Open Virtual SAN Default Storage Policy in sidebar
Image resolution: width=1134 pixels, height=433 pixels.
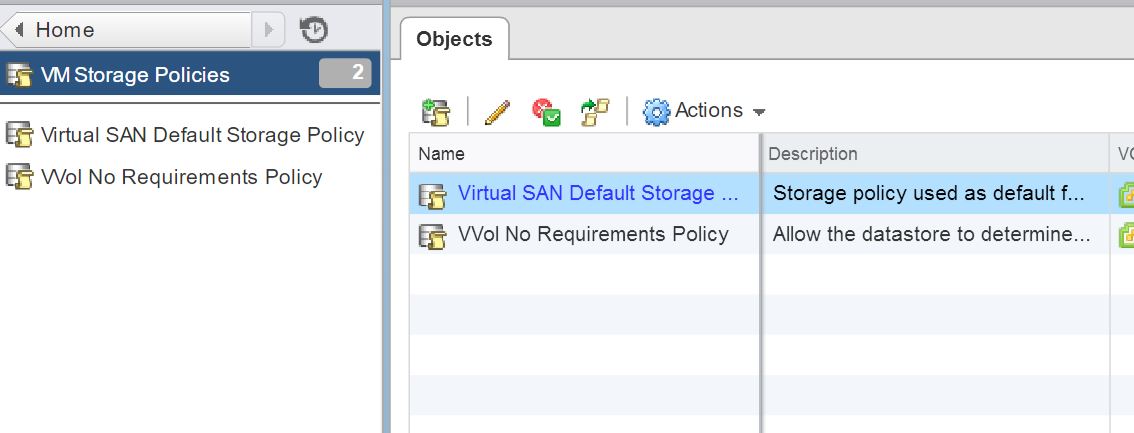202,135
